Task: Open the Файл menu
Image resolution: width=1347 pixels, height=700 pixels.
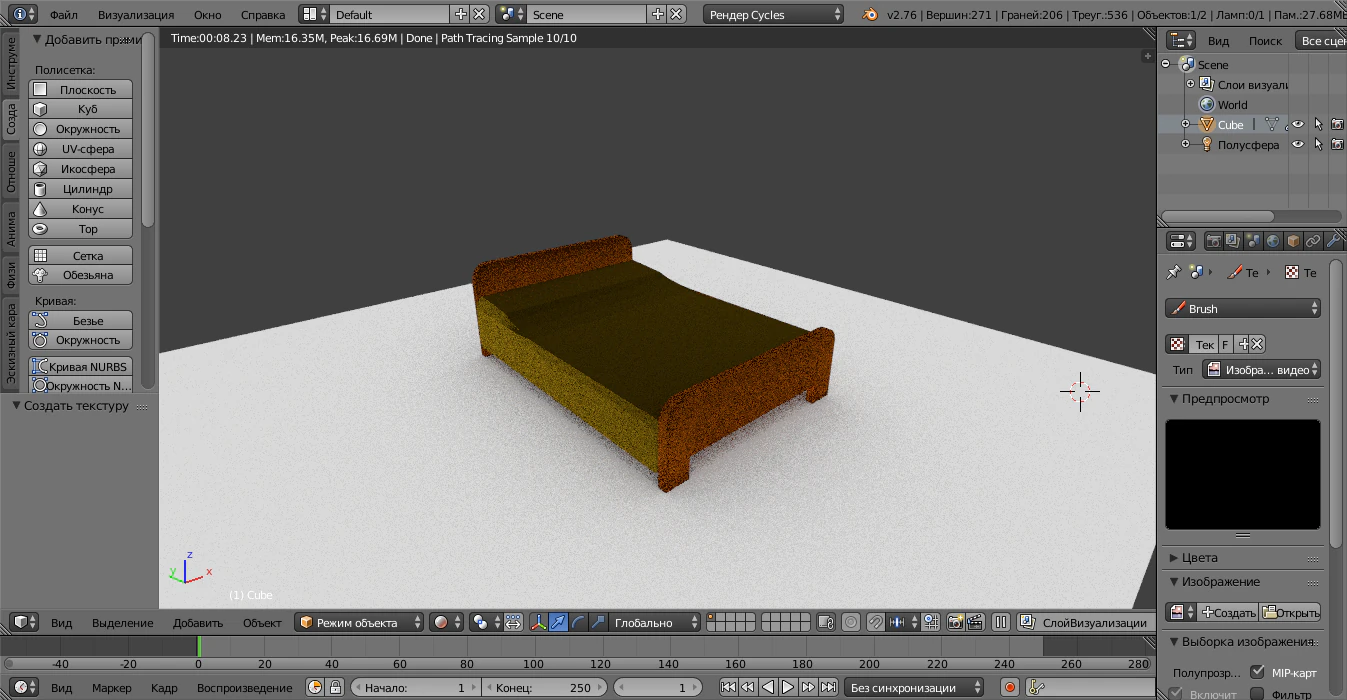Action: [x=63, y=15]
